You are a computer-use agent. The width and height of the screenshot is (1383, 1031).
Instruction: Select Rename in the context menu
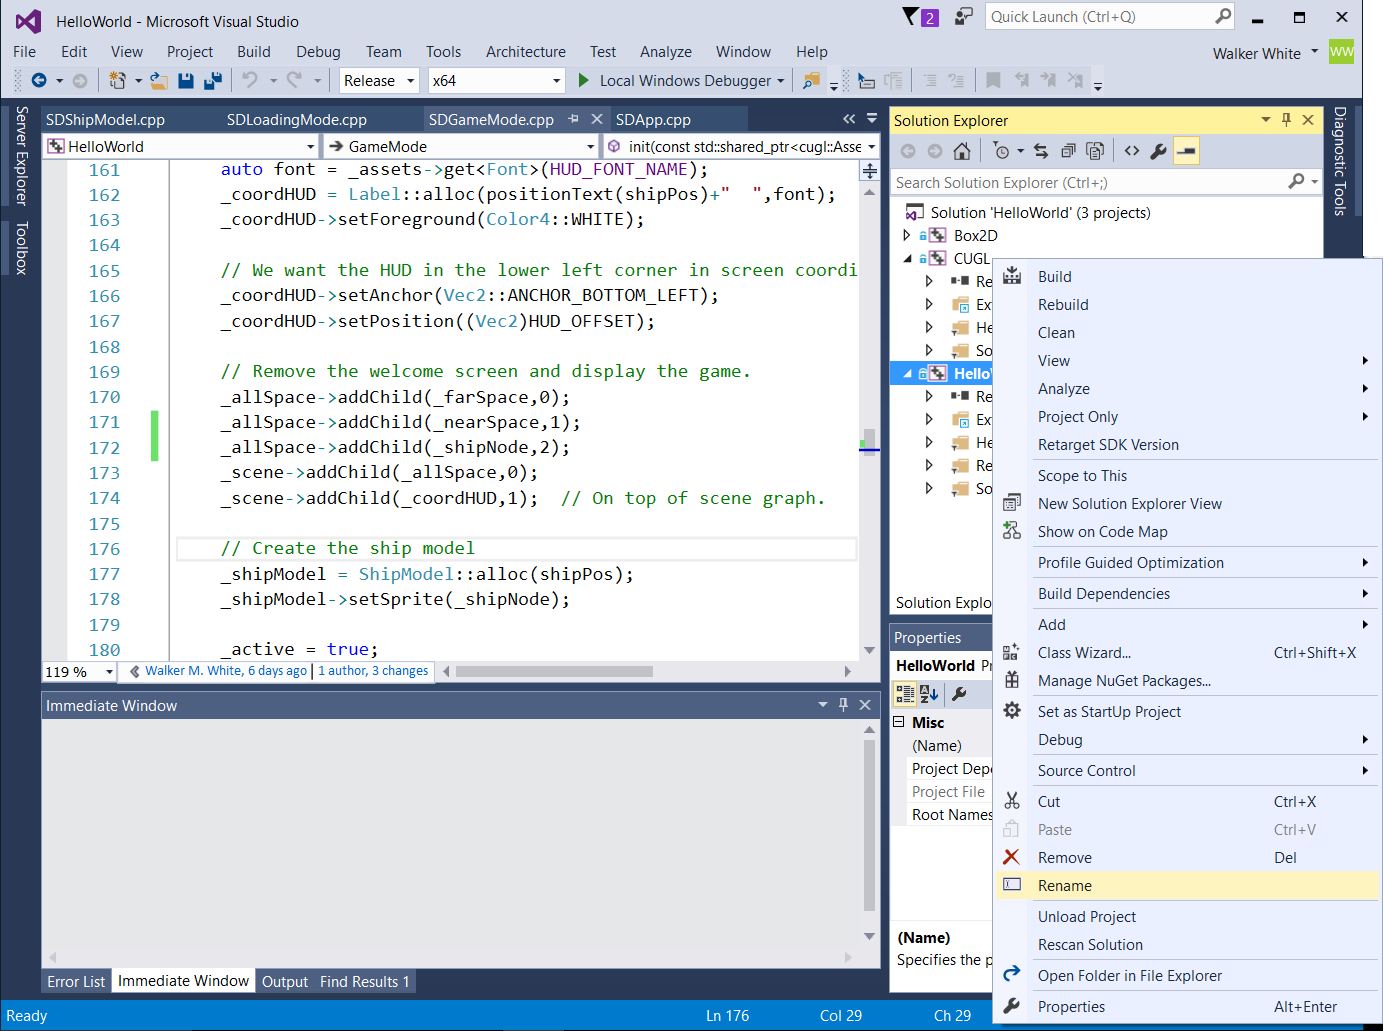pyautogui.click(x=1064, y=886)
